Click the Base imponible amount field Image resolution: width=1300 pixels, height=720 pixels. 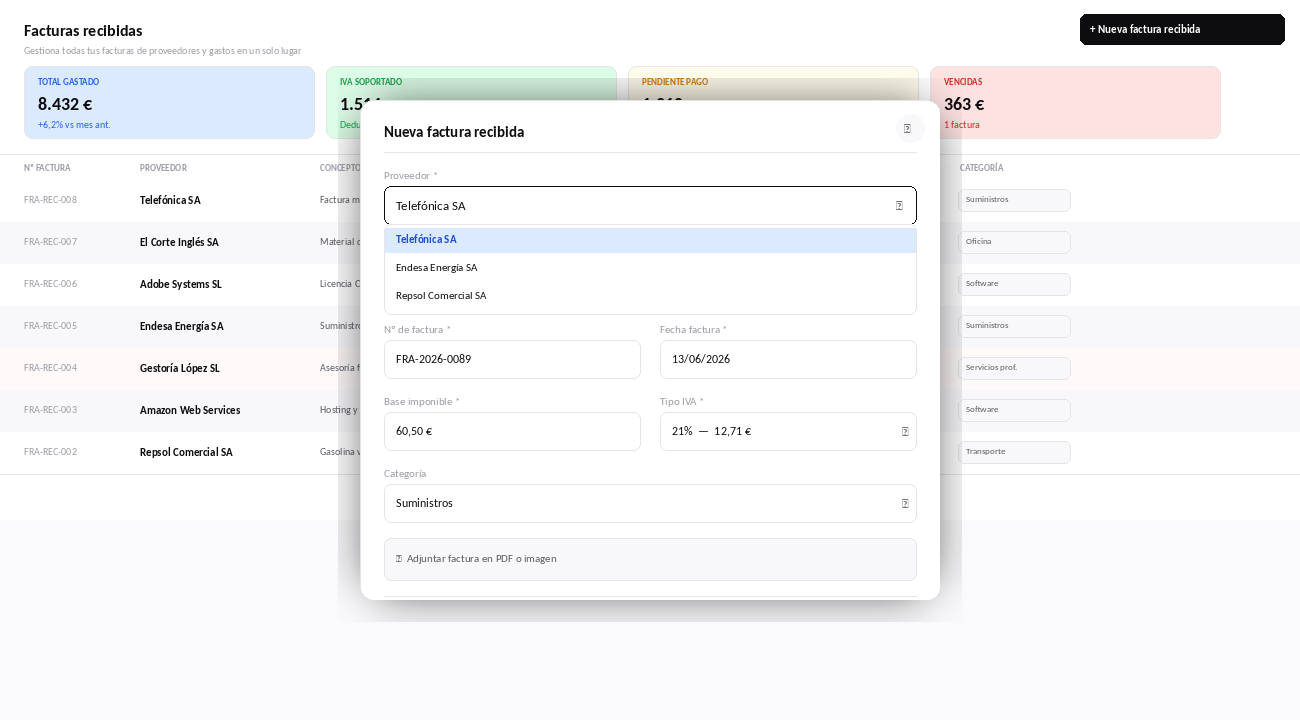tap(512, 432)
